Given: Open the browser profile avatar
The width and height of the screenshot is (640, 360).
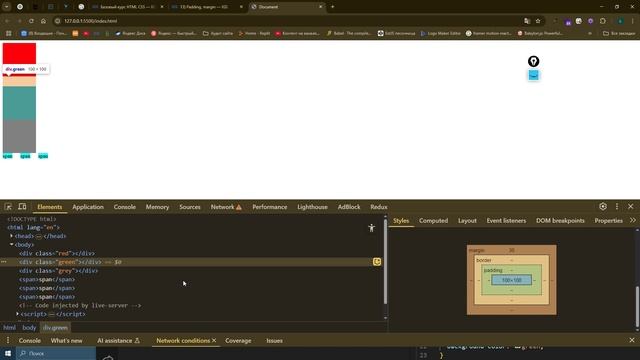Looking at the screenshot, I should (x=620, y=21).
